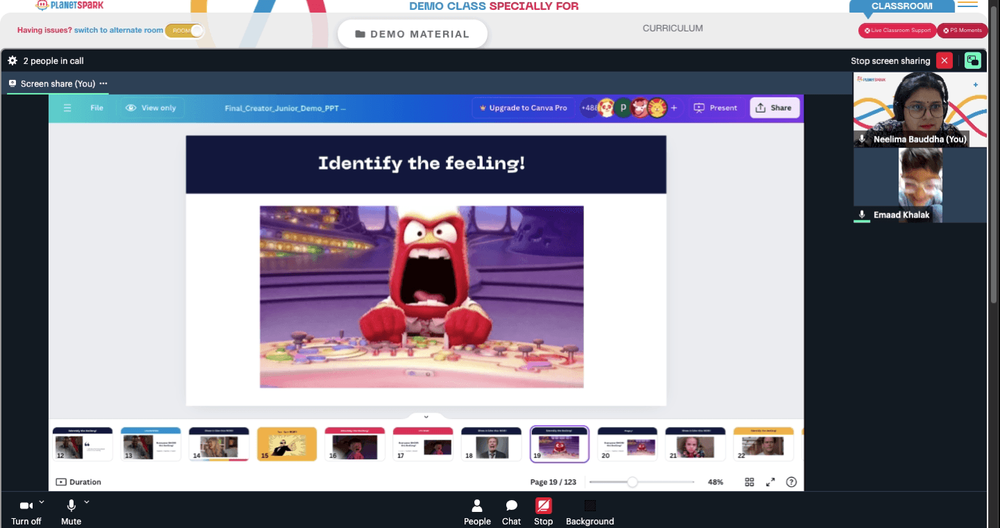Image resolution: width=1000 pixels, height=528 pixels.
Task: Select slide thumbnail 21
Action: point(695,444)
